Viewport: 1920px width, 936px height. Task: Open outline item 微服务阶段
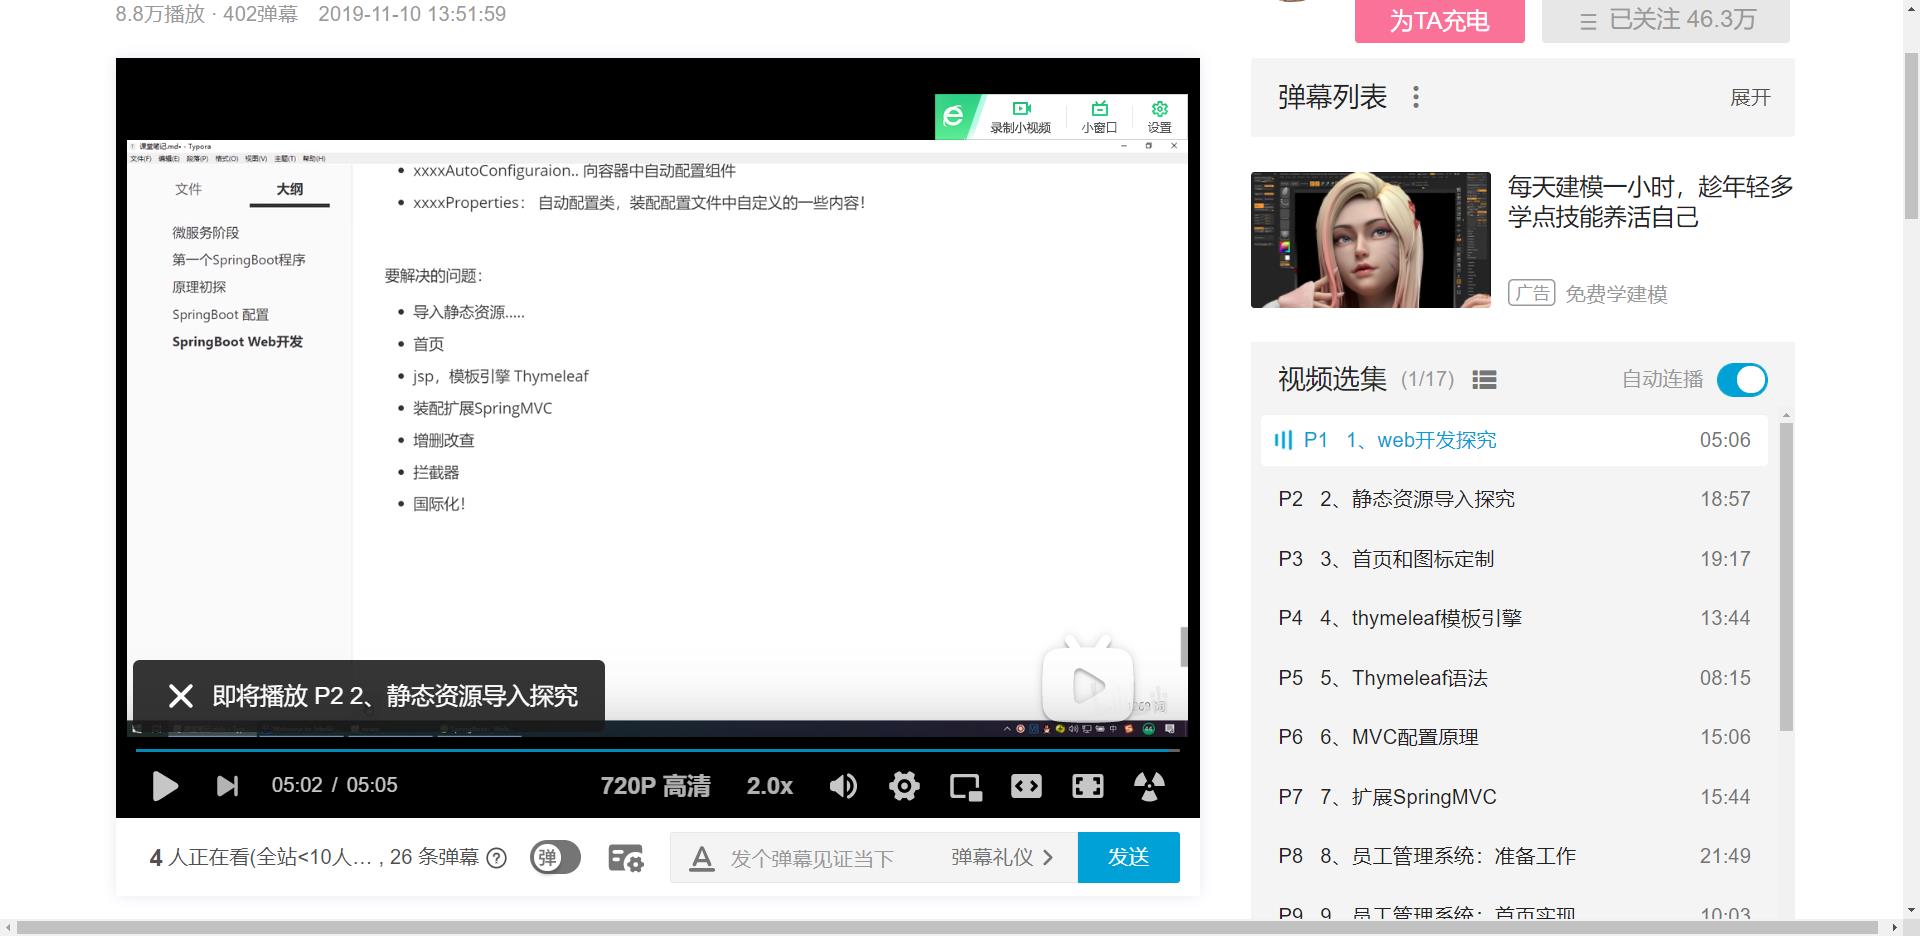(205, 232)
